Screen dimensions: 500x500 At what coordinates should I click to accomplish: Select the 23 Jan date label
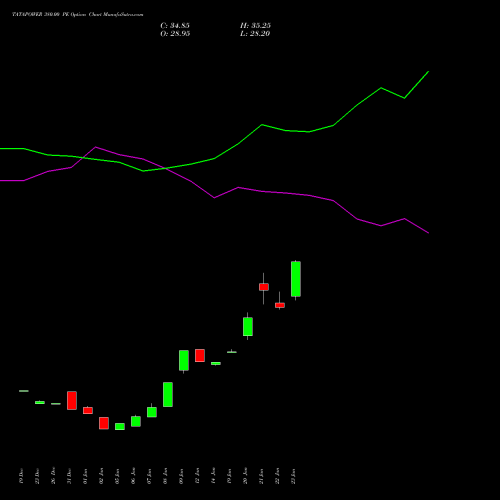pos(293,476)
